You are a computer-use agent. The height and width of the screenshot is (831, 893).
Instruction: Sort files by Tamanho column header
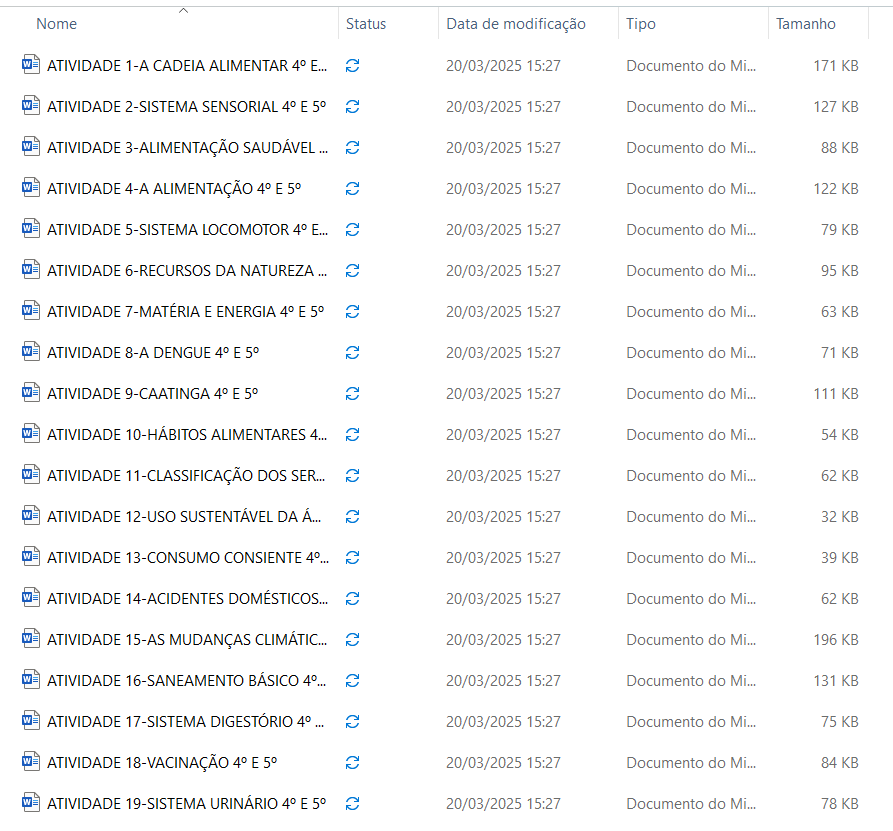pyautogui.click(x=805, y=24)
